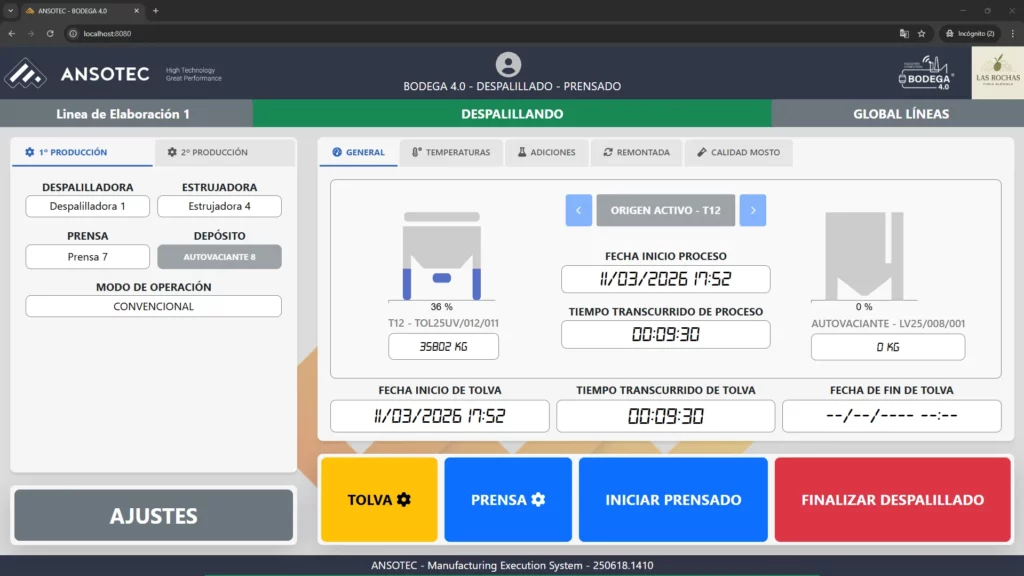Click the Tiempo Transcurrido de Tolva field
The width and height of the screenshot is (1024, 576).
click(665, 416)
